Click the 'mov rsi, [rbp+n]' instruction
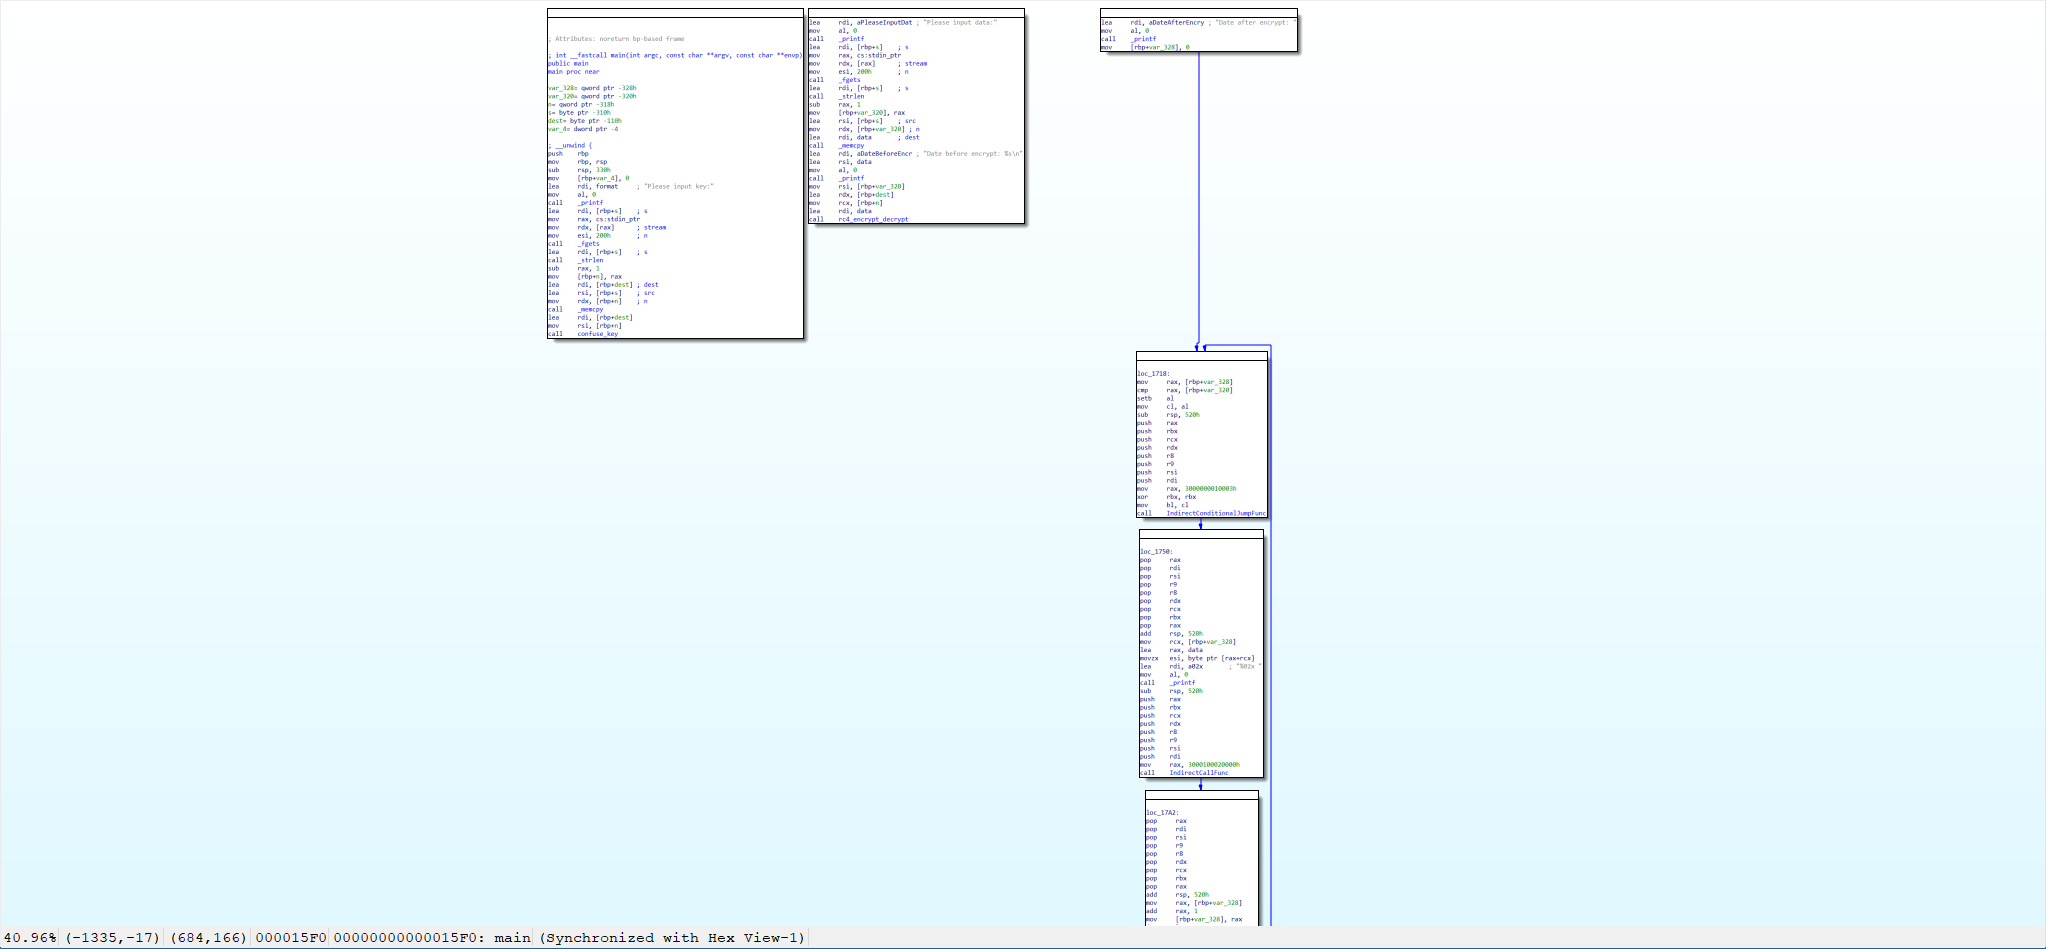Image resolution: width=2046 pixels, height=949 pixels. [x=585, y=325]
